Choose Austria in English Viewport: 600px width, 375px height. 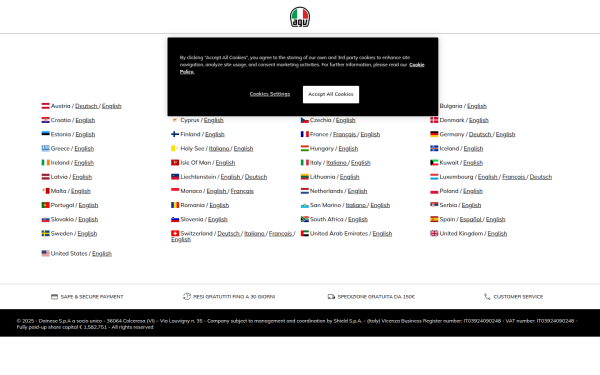point(112,106)
